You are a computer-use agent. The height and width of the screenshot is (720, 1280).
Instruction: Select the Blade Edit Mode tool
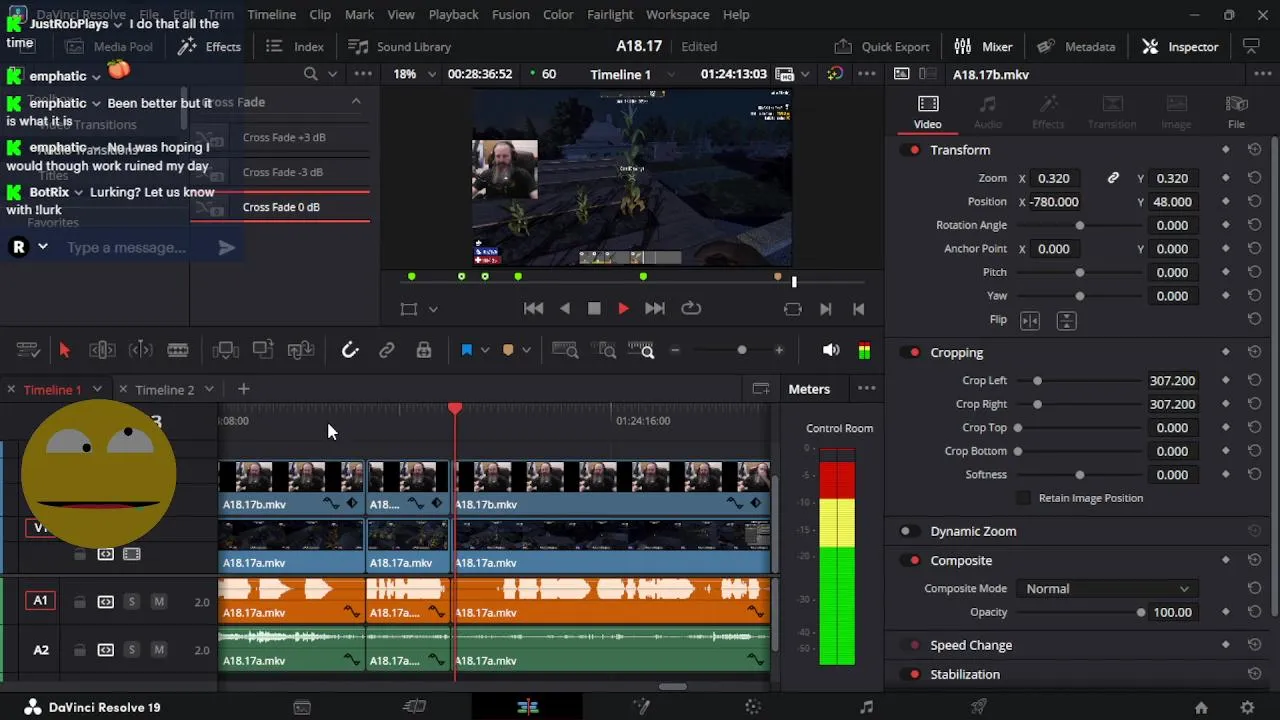click(x=178, y=350)
